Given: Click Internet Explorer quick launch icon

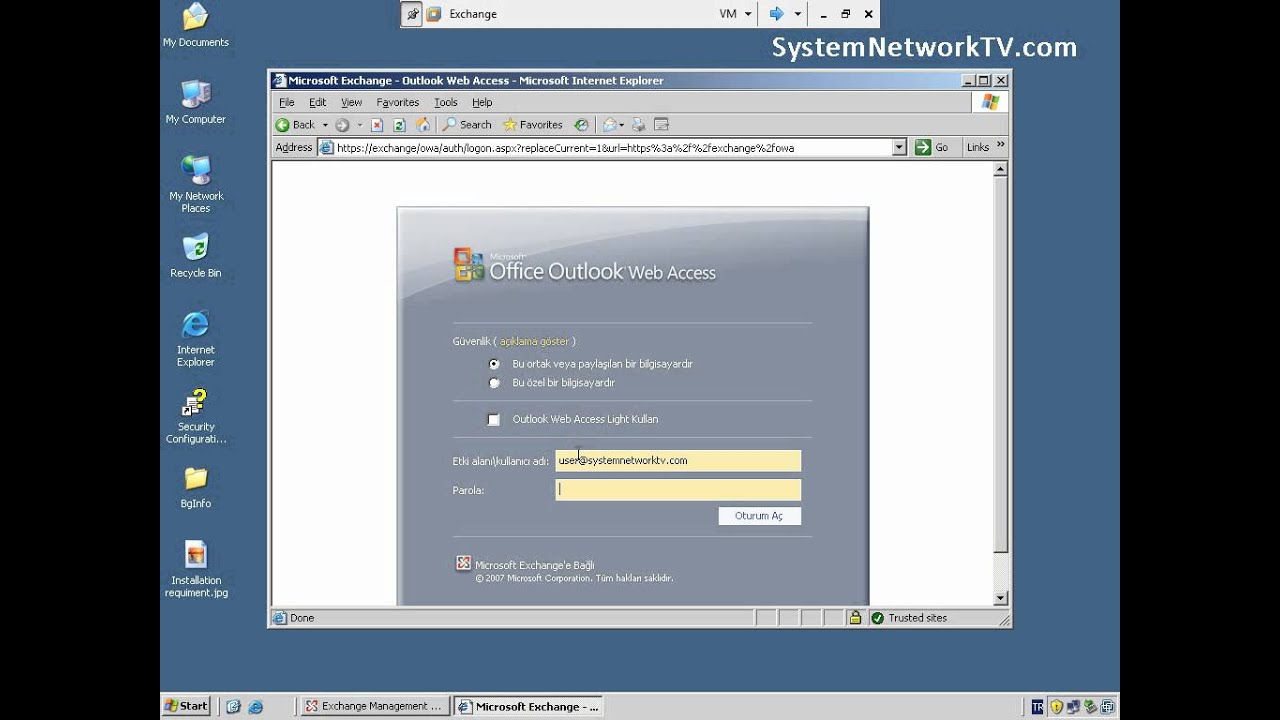Looking at the screenshot, I should click(x=255, y=706).
